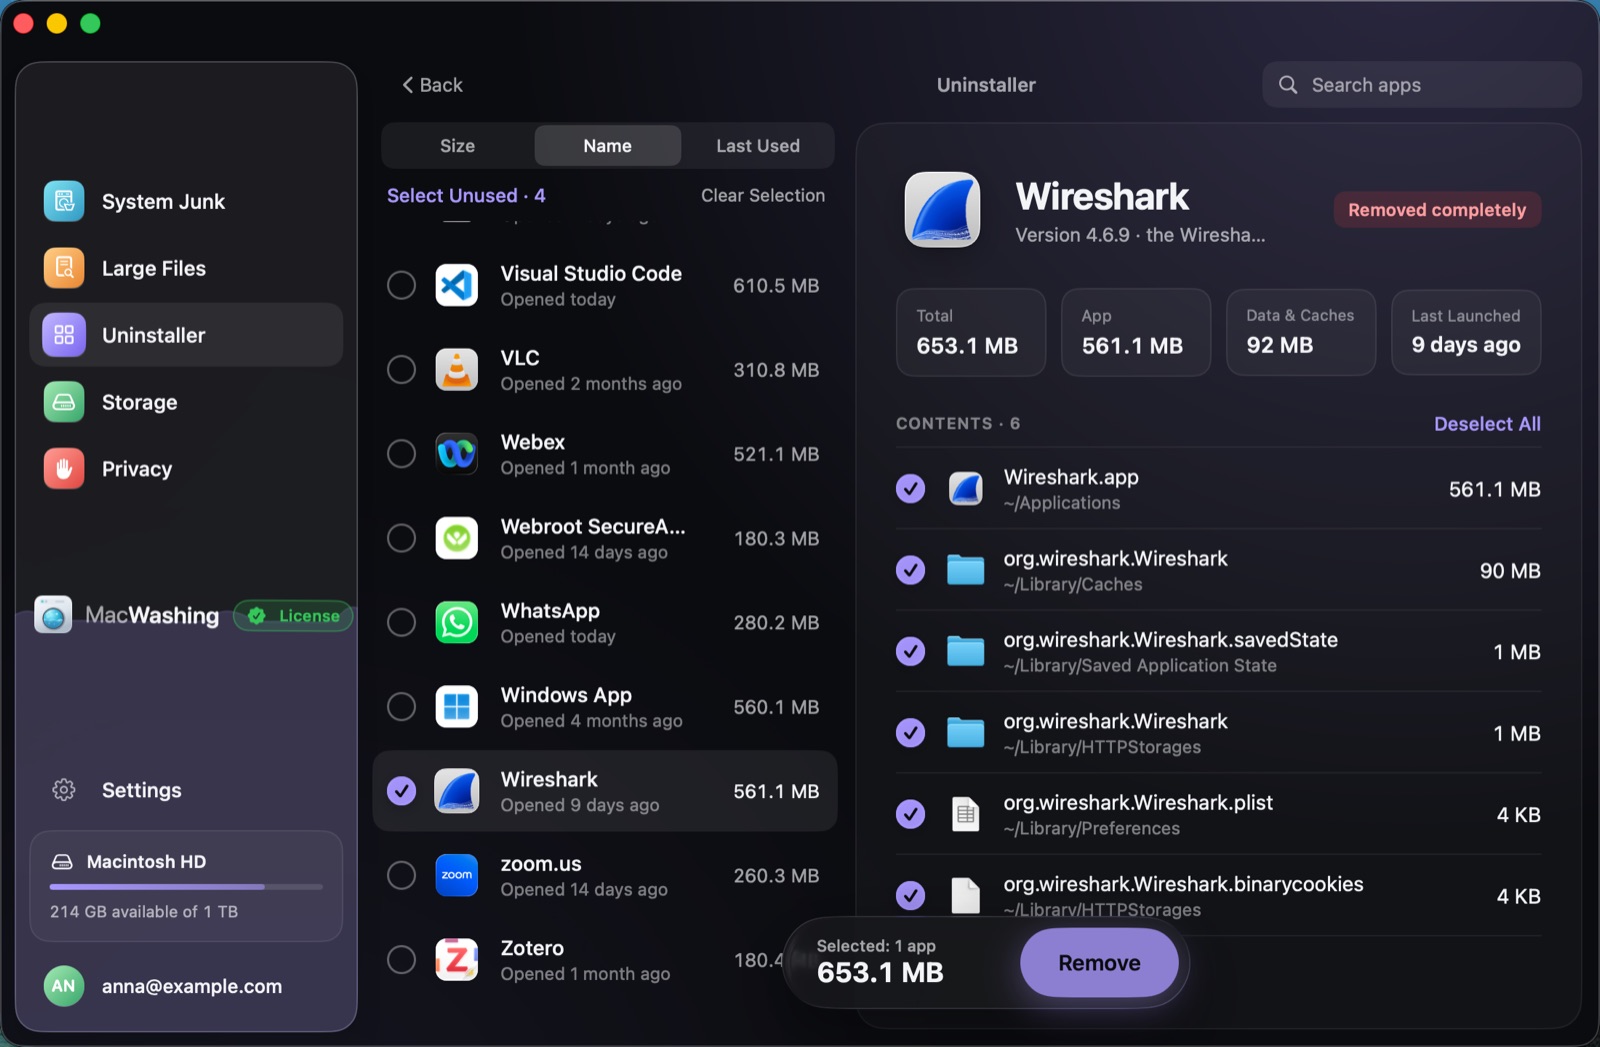Click the VLC cone icon
The image size is (1600, 1047).
pos(457,370)
